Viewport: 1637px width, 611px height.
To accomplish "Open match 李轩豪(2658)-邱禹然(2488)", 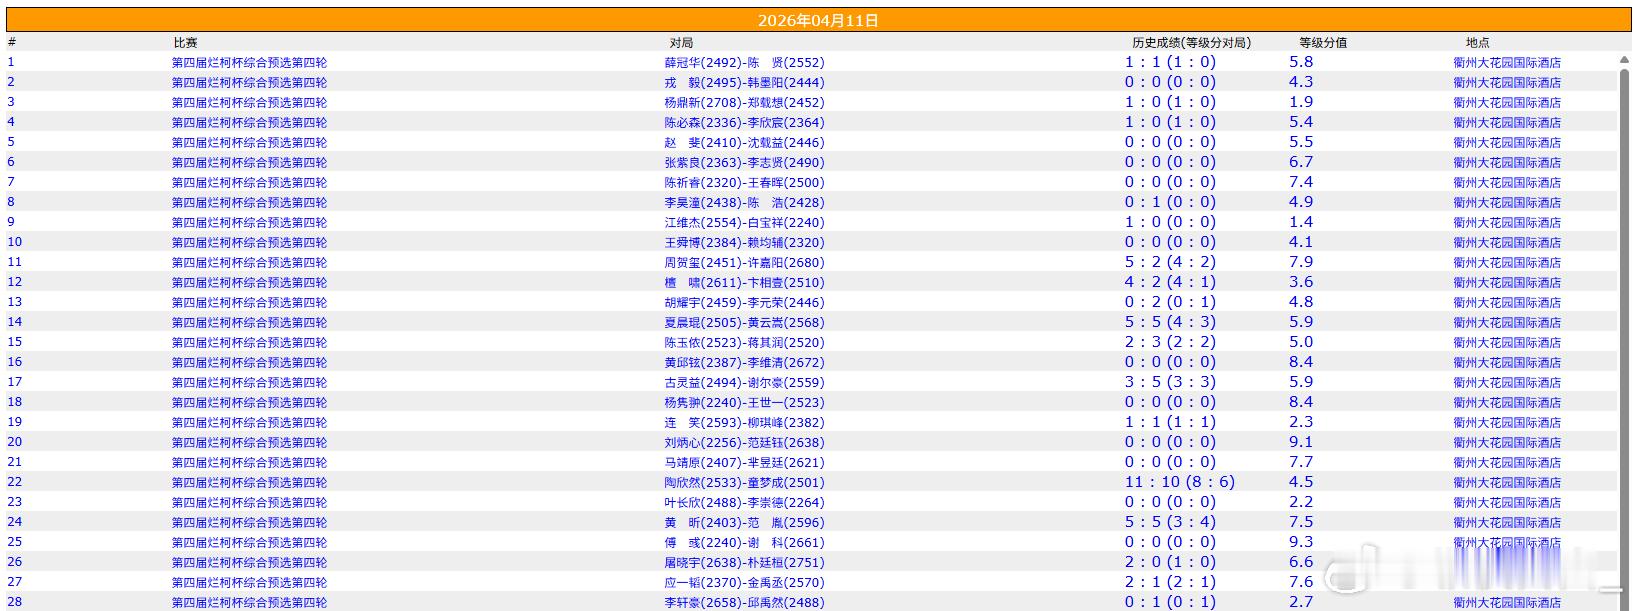I will tap(744, 602).
